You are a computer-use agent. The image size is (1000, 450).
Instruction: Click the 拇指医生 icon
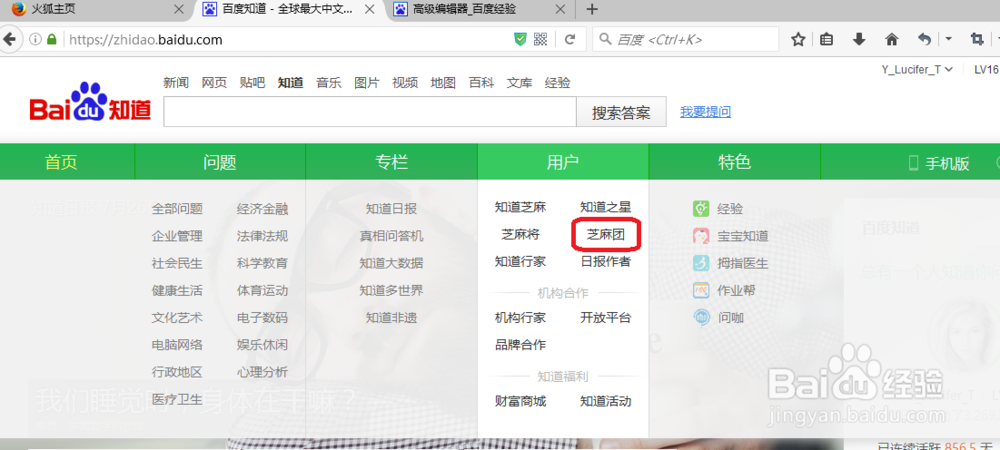coord(701,263)
